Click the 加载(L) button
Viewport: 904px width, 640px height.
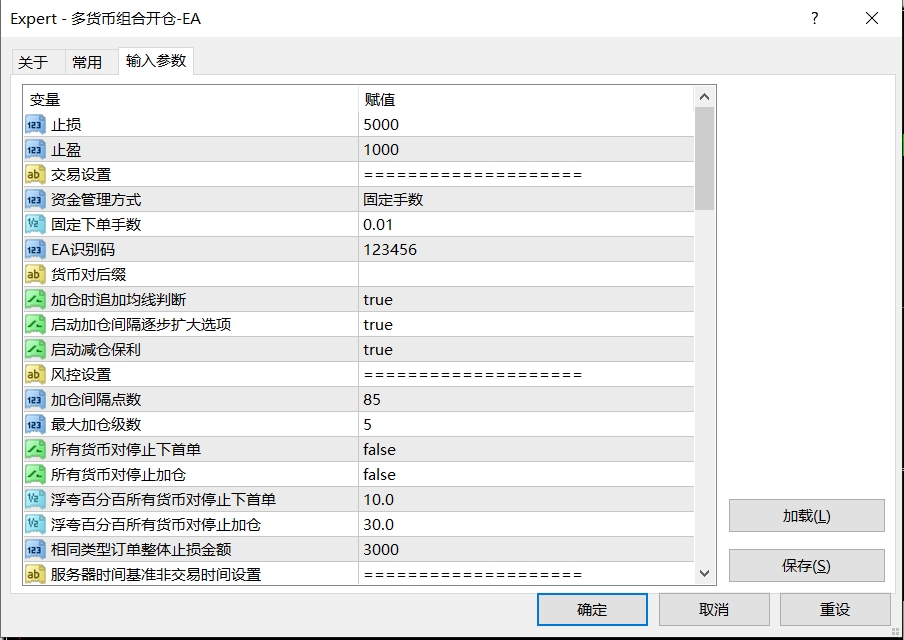[x=806, y=515]
